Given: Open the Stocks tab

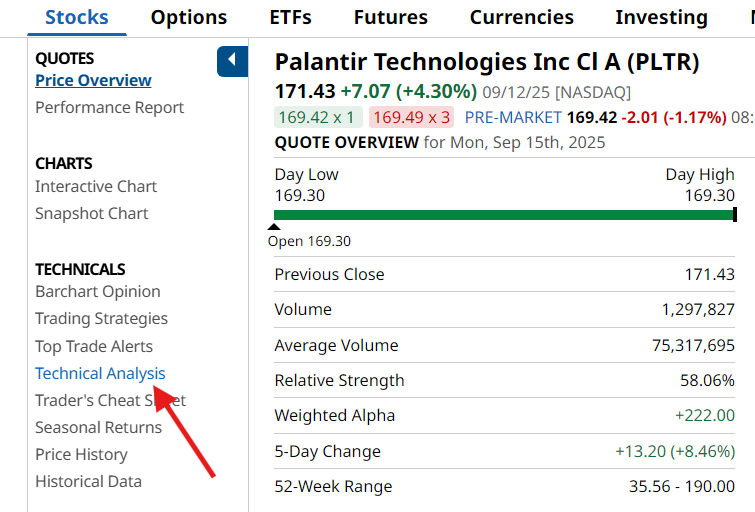Looking at the screenshot, I should [77, 17].
